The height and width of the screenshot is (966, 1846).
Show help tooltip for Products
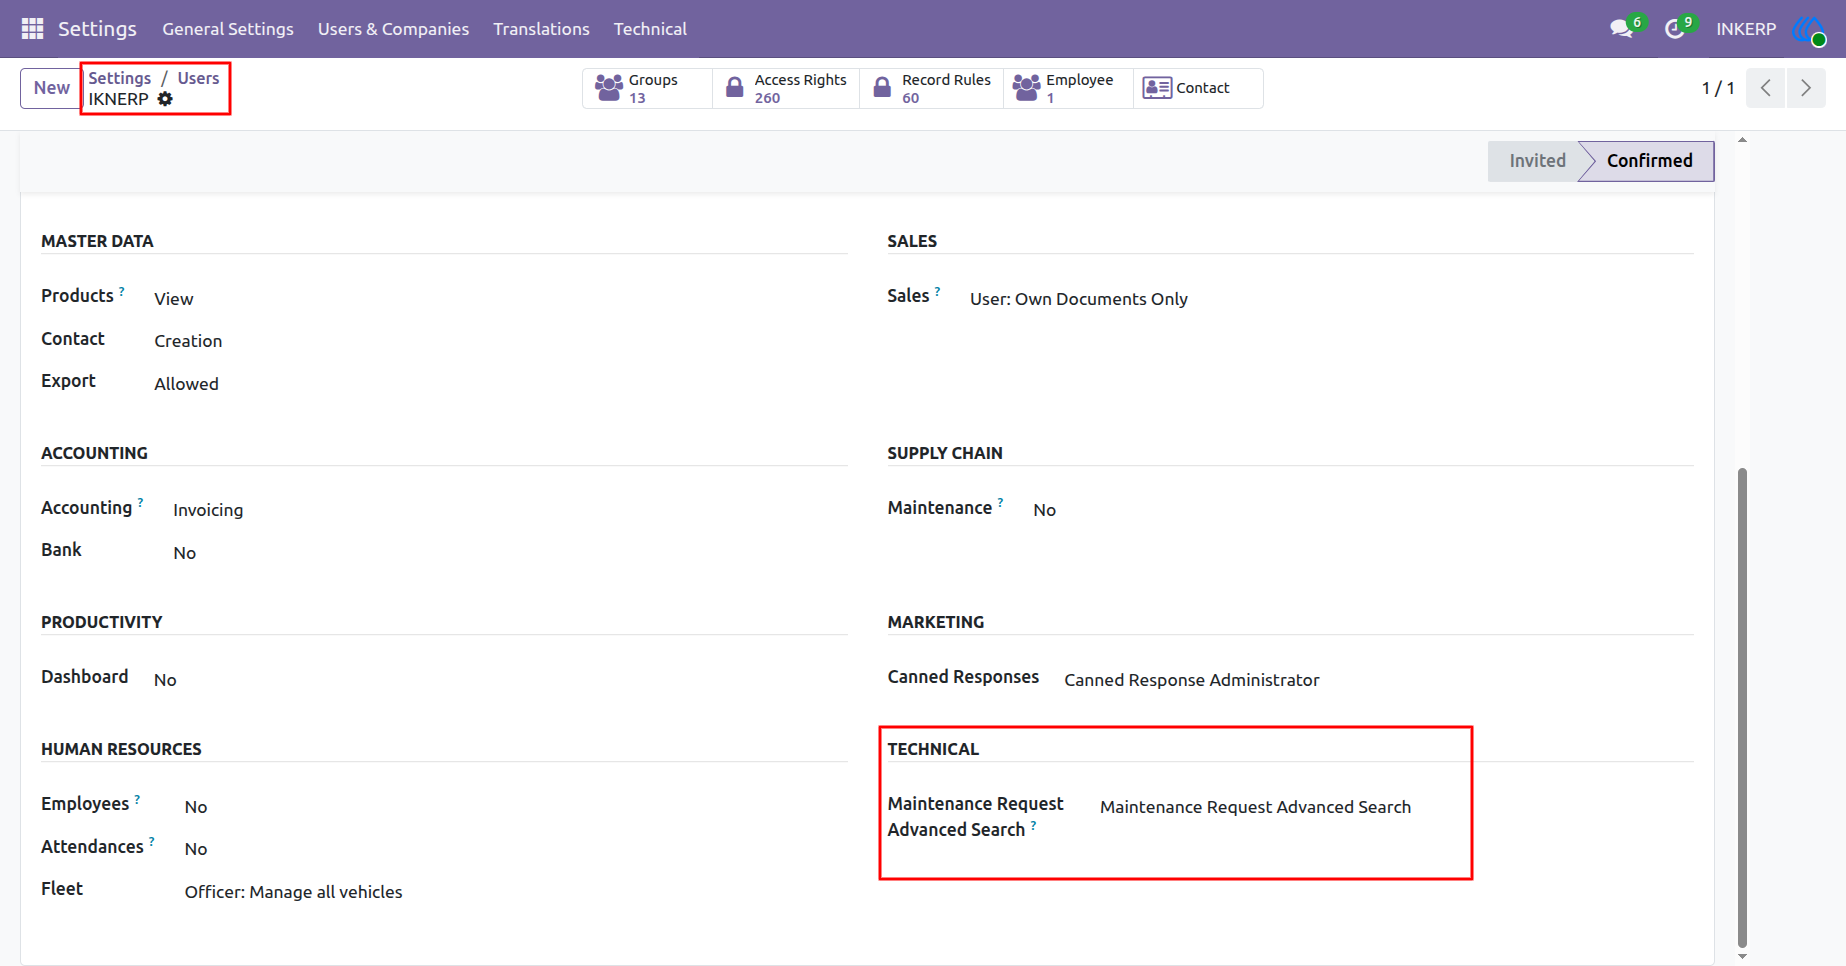(122, 291)
